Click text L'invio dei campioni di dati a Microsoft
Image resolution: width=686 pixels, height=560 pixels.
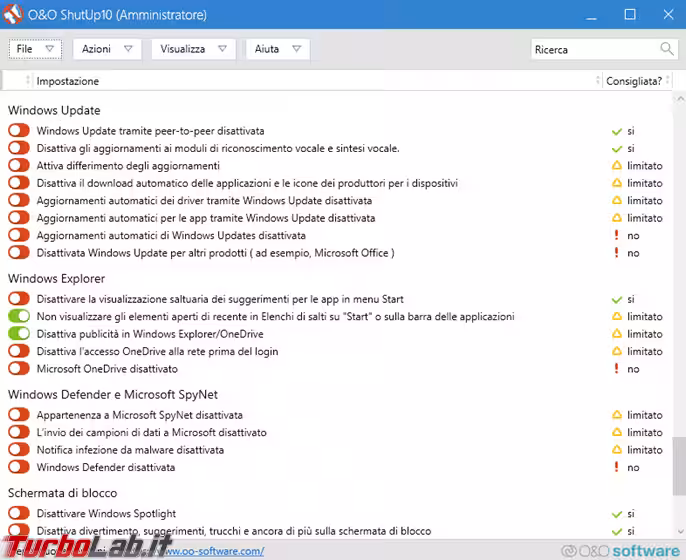pos(152,432)
